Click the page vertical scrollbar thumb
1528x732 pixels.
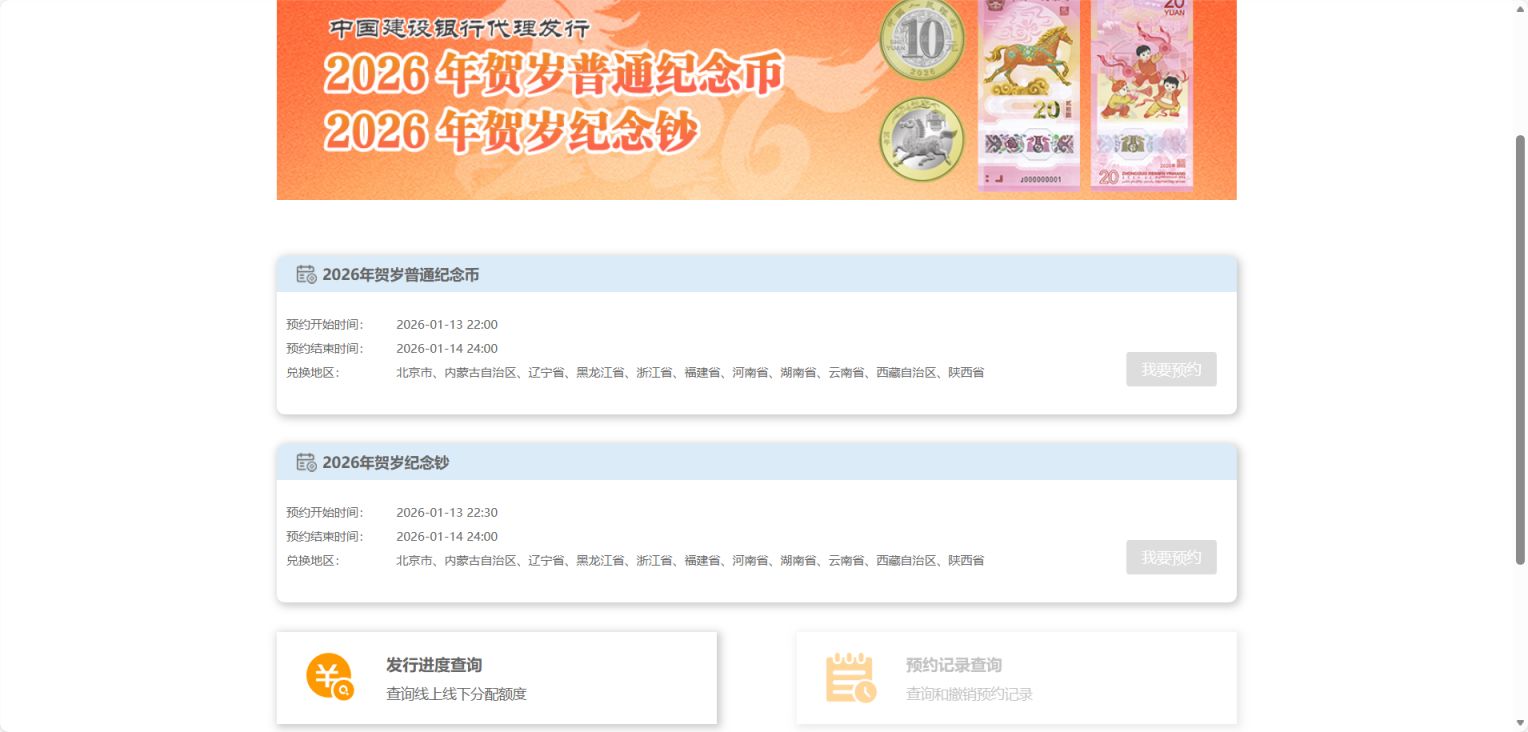(1521, 350)
